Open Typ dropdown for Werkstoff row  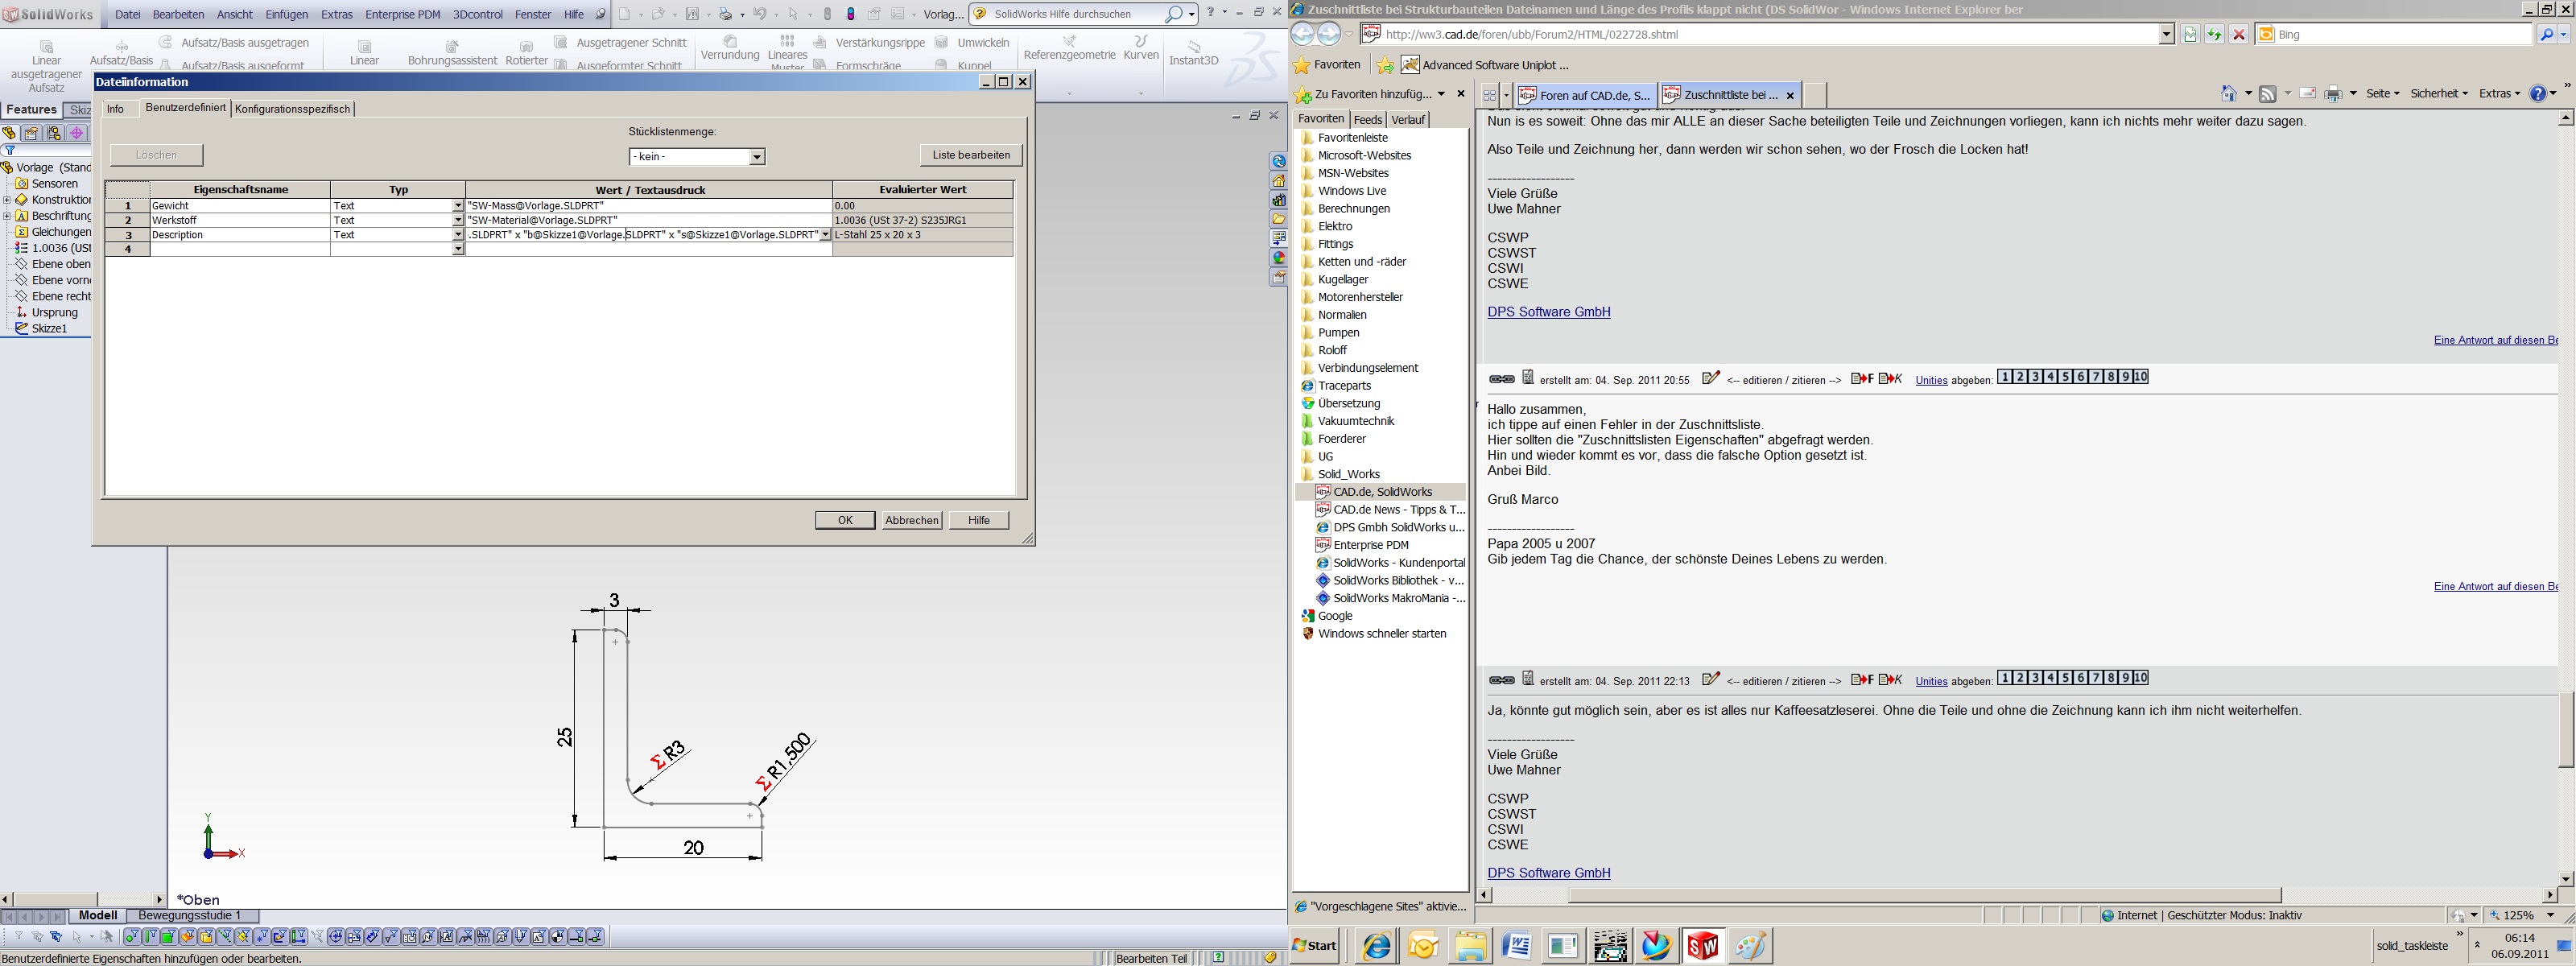tap(458, 220)
